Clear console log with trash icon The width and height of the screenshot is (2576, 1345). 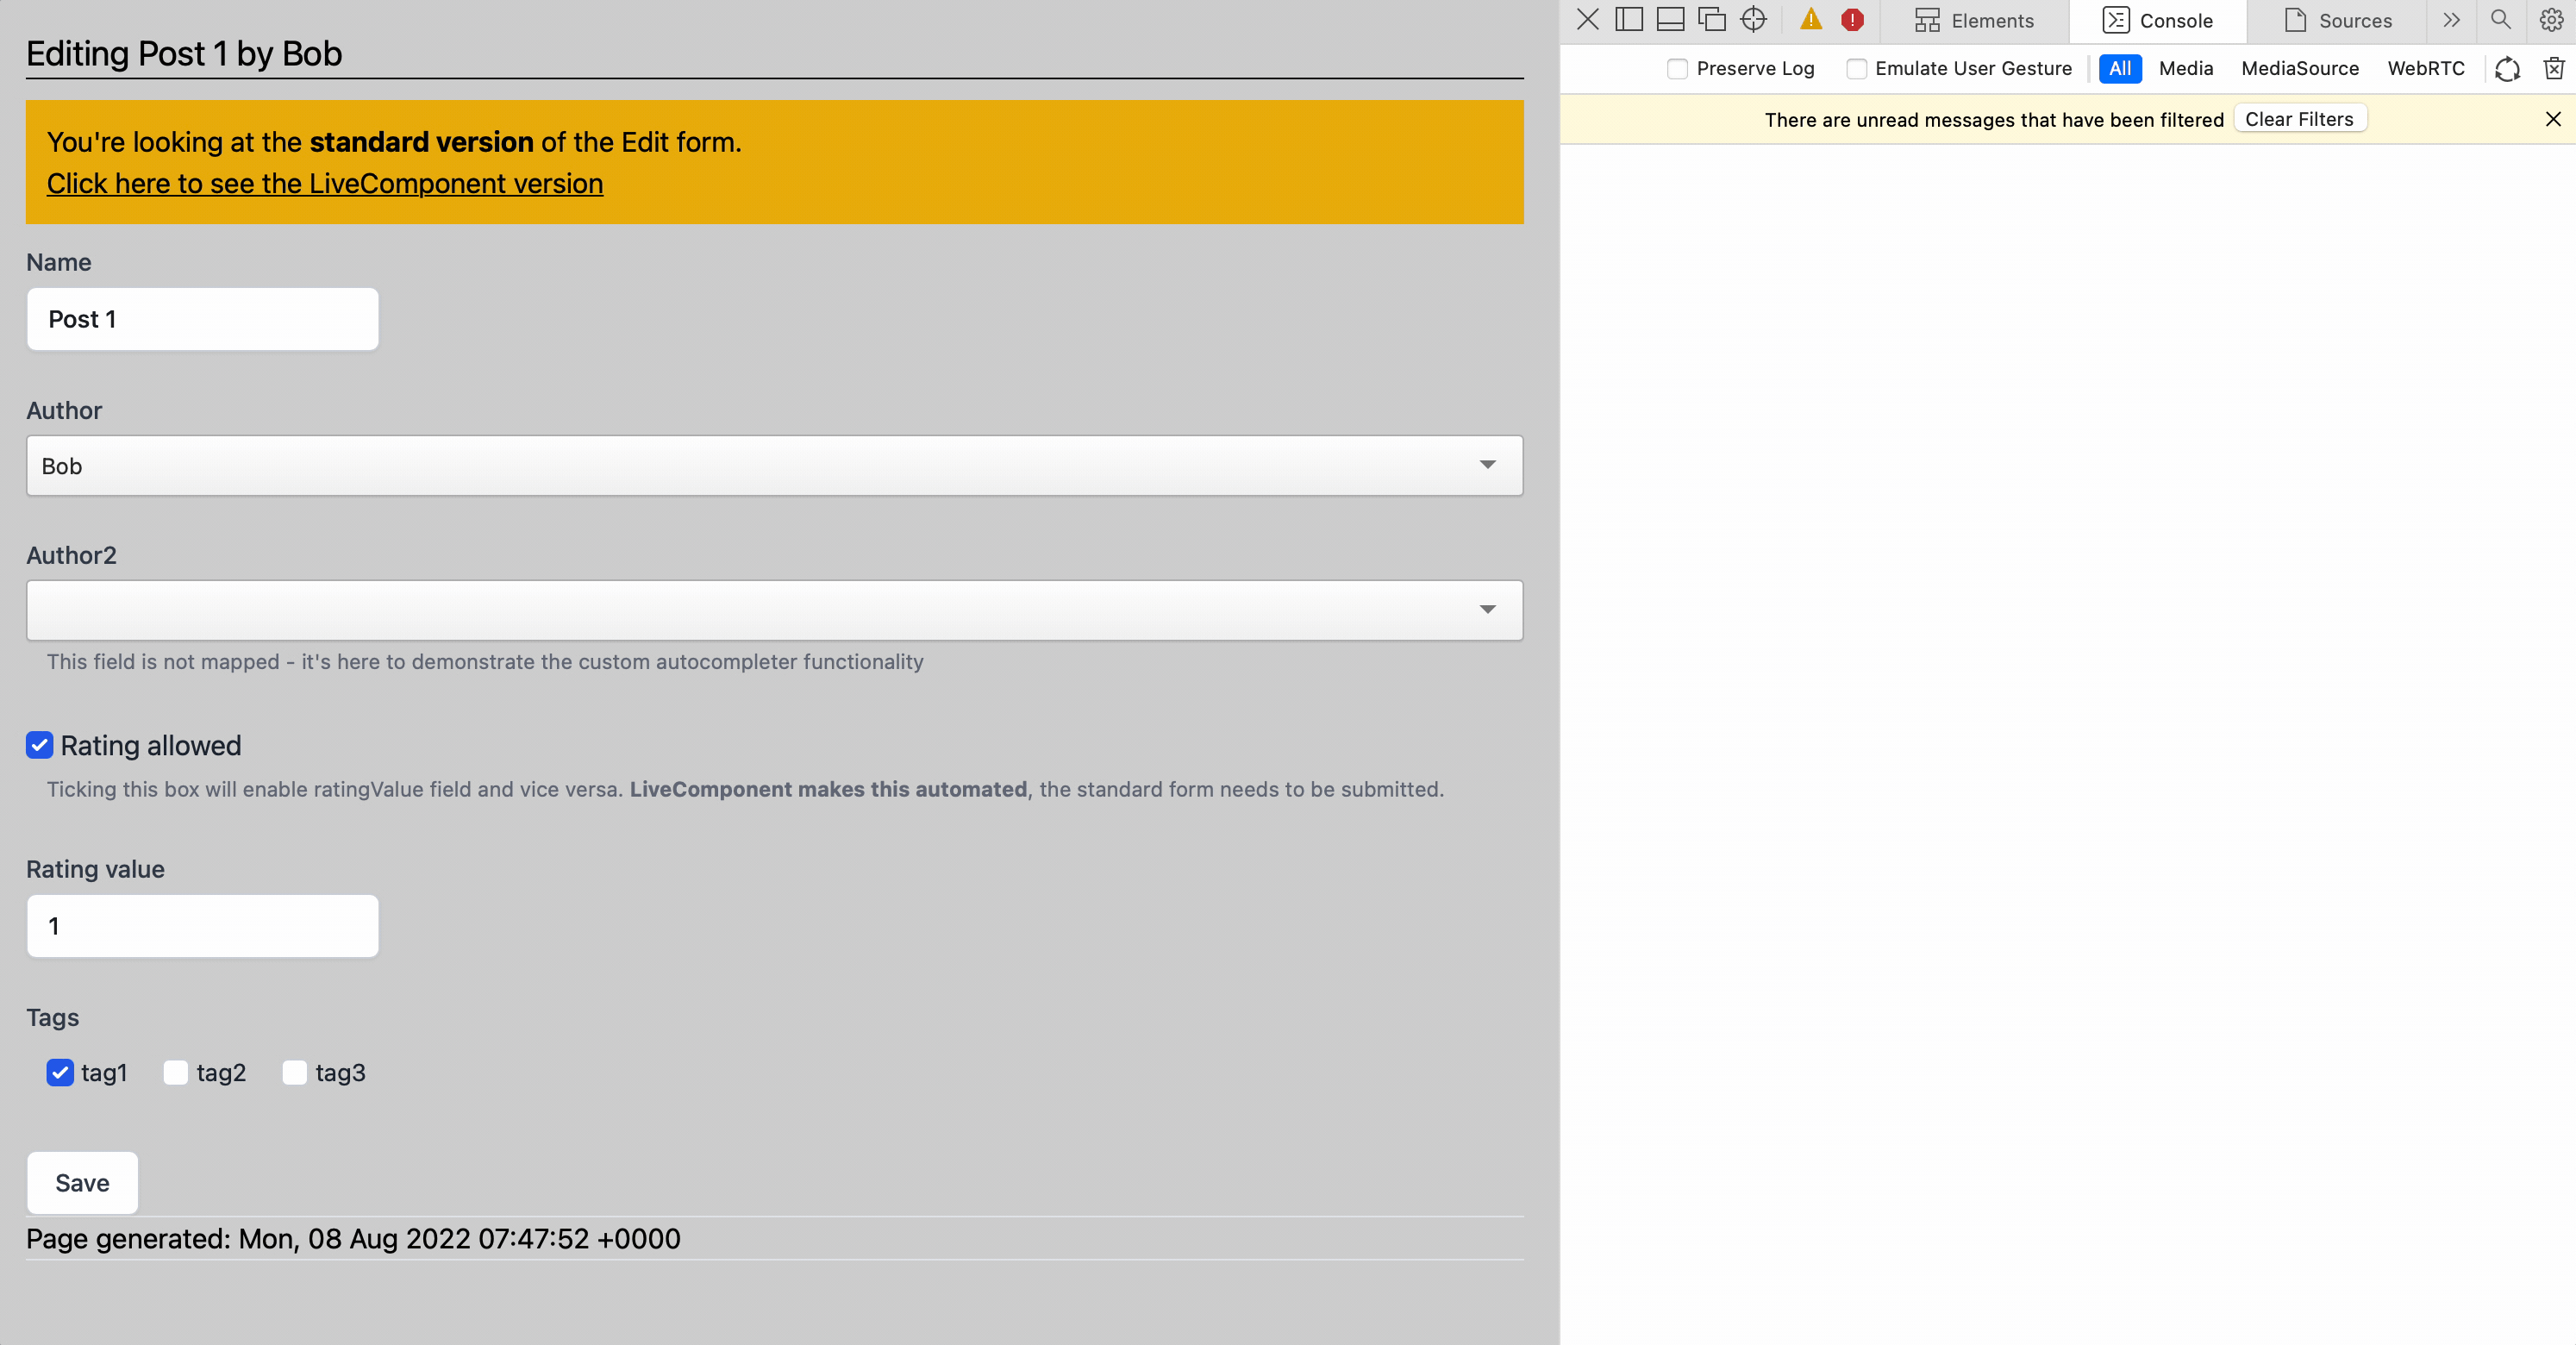[2554, 68]
